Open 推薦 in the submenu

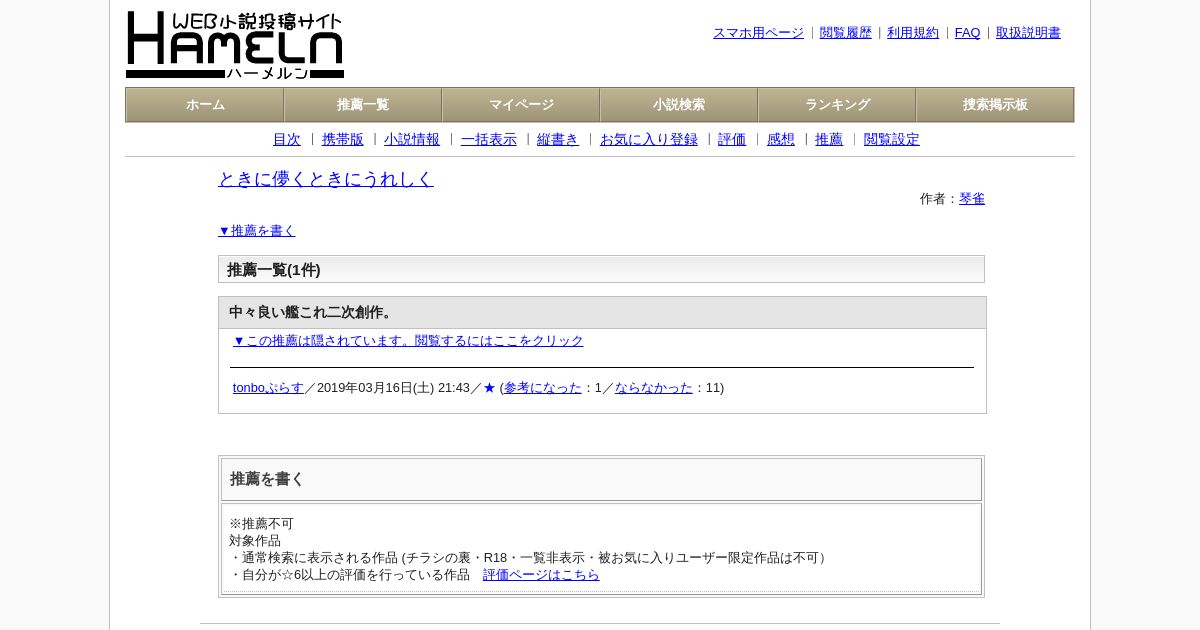tap(829, 140)
